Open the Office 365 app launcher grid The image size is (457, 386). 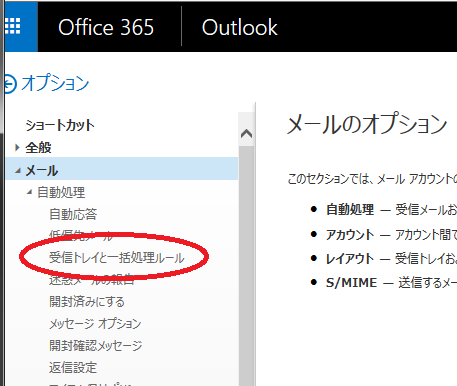pyautogui.click(x=13, y=26)
